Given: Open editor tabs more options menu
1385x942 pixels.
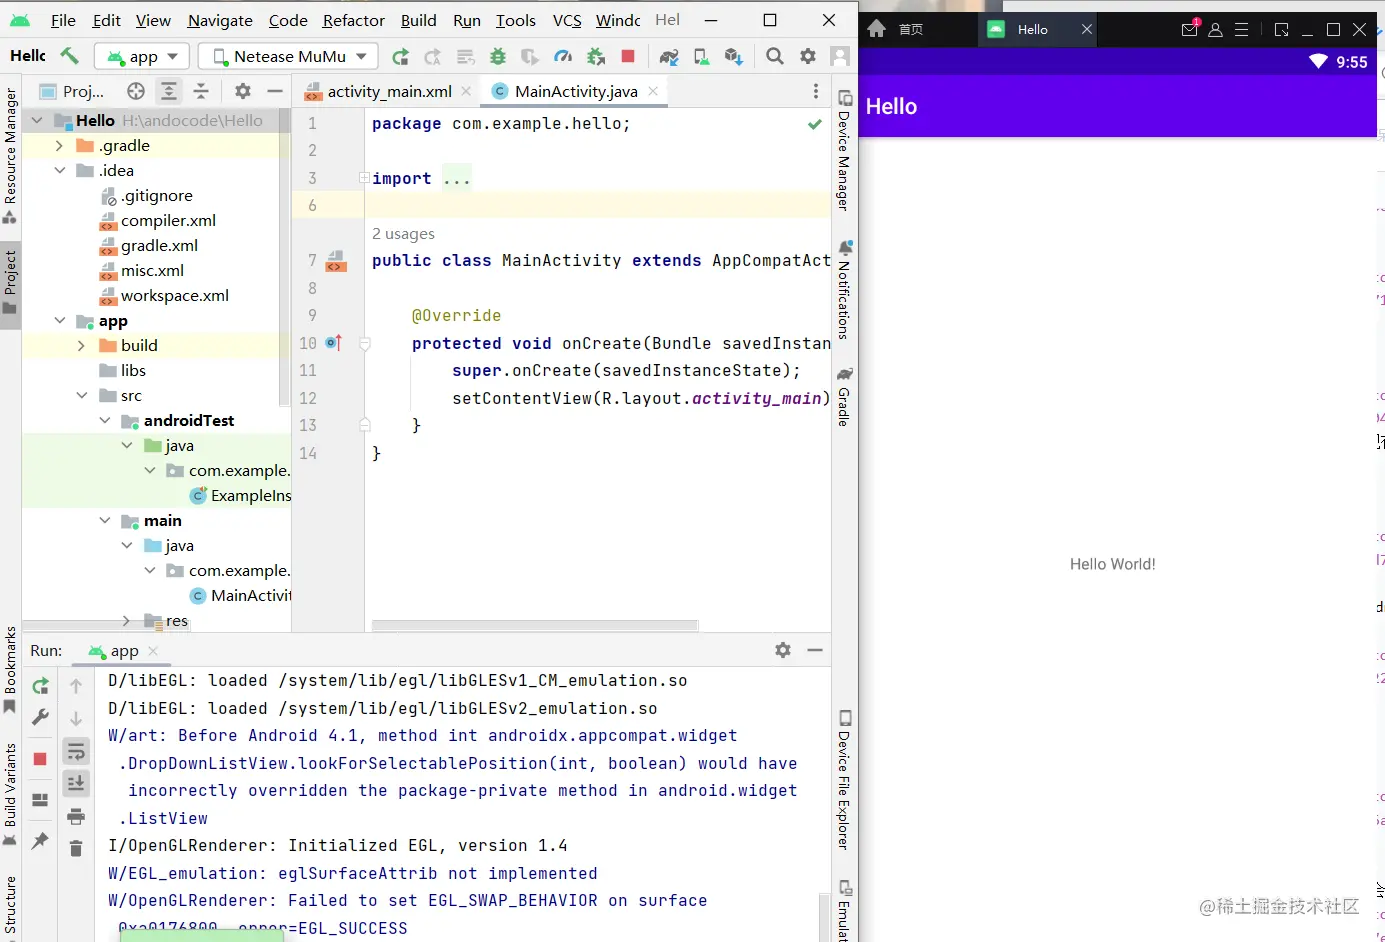Looking at the screenshot, I should click(x=816, y=91).
